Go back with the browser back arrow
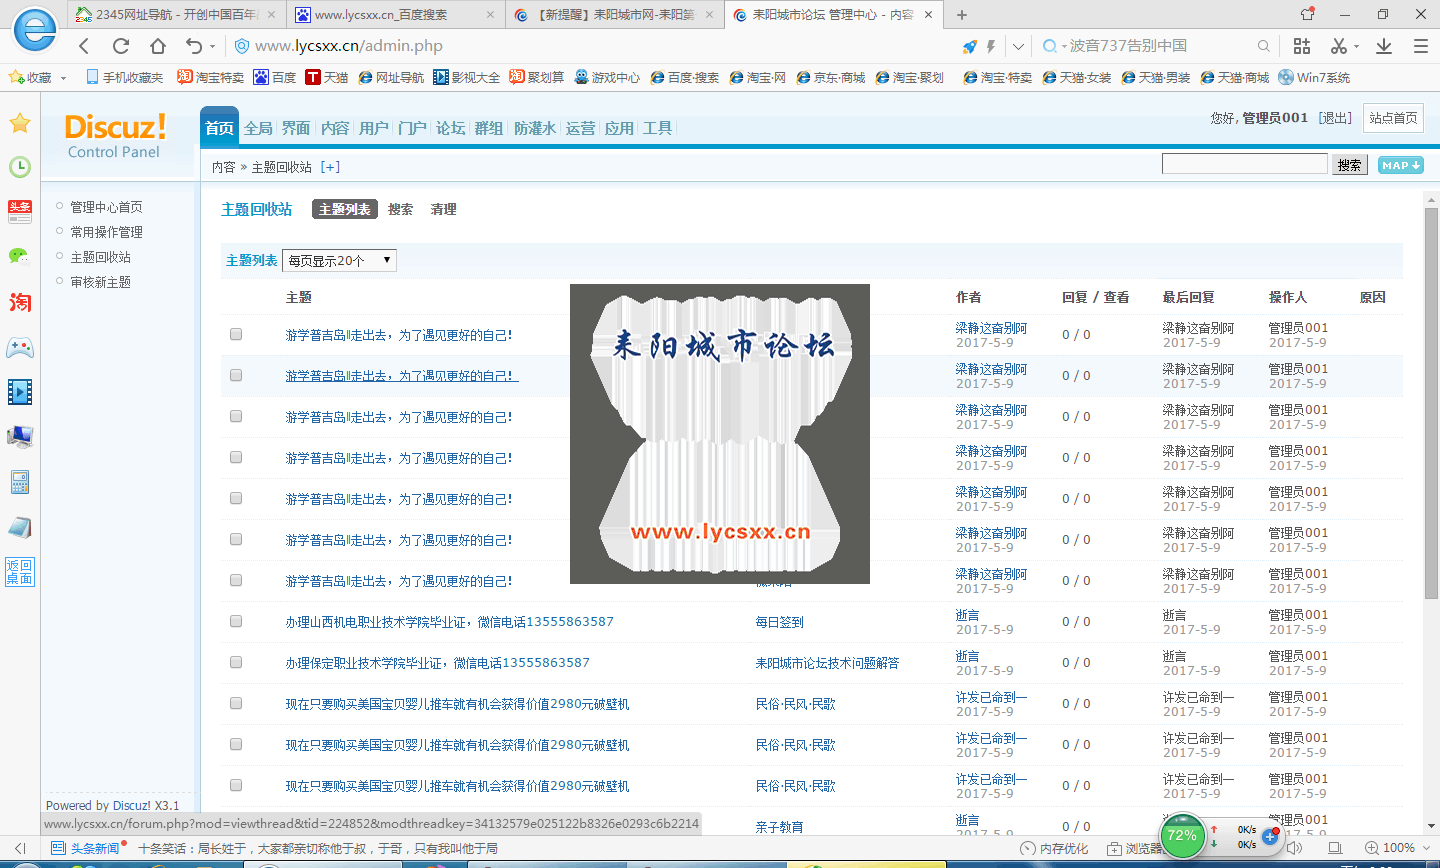1440x868 pixels. pos(84,46)
